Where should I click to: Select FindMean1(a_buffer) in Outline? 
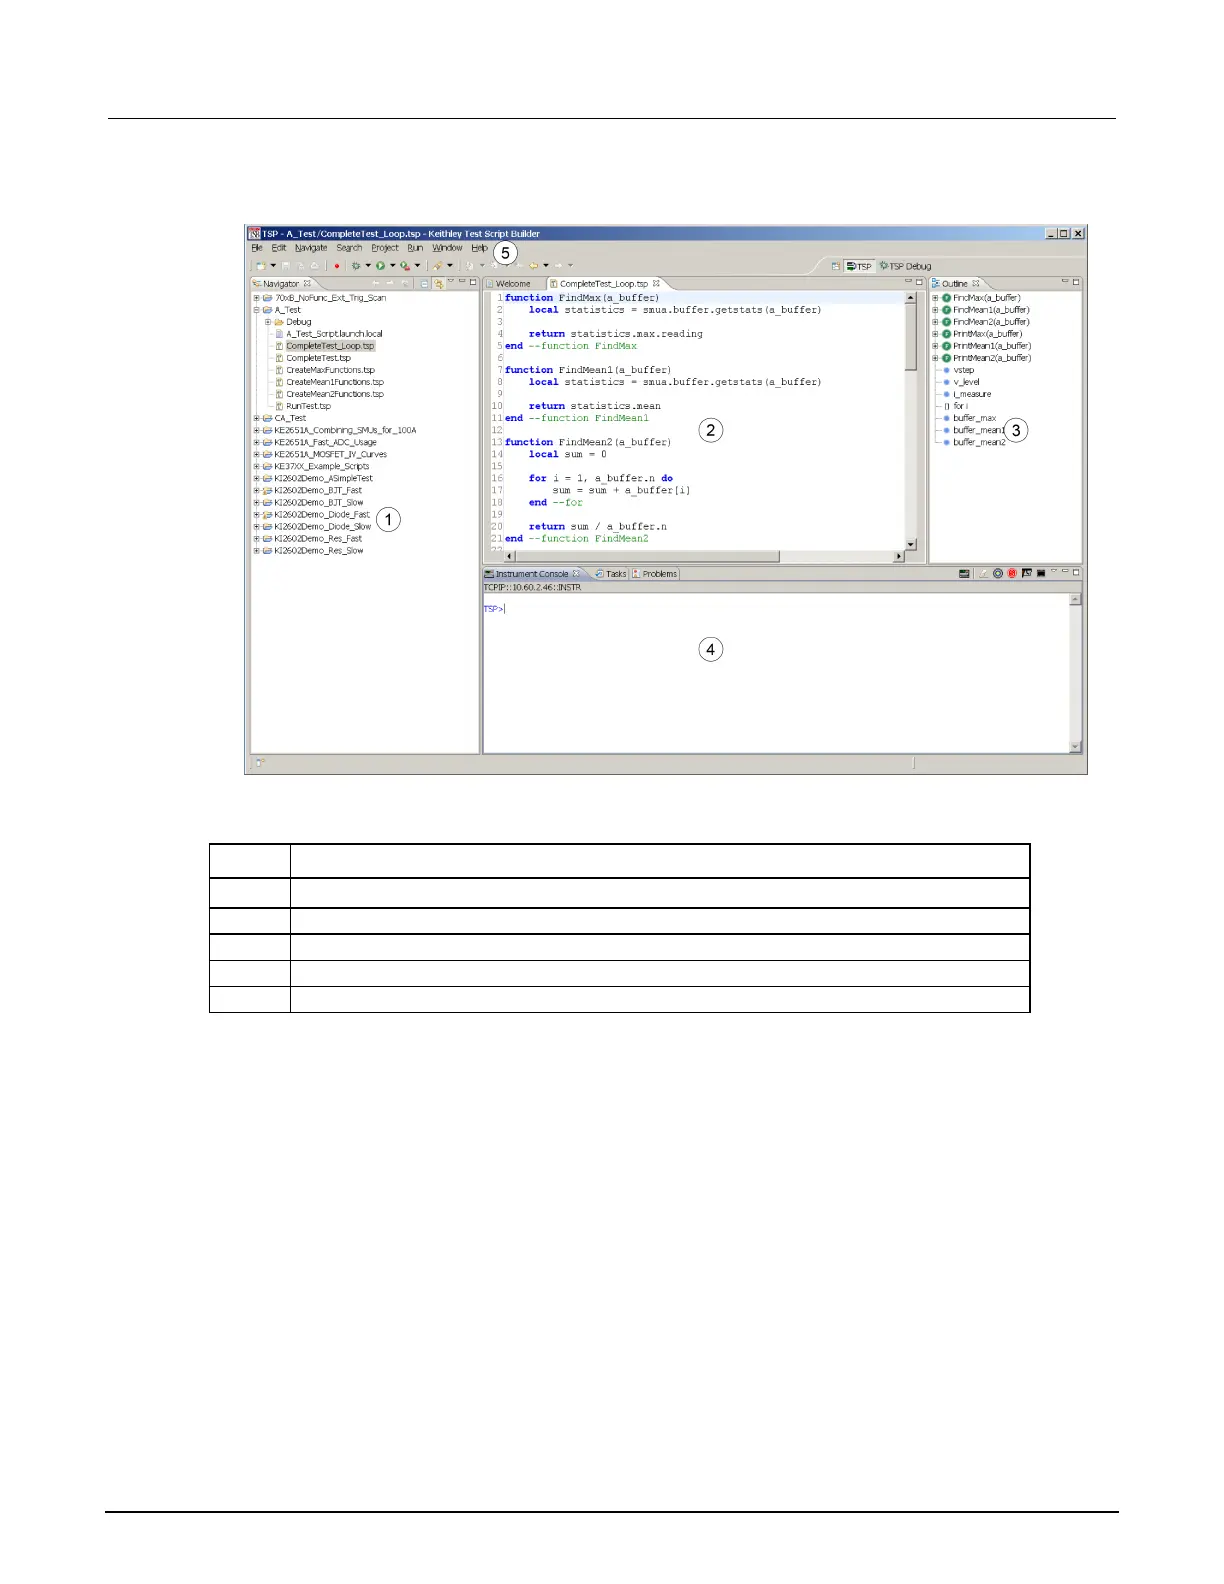[x=991, y=310]
